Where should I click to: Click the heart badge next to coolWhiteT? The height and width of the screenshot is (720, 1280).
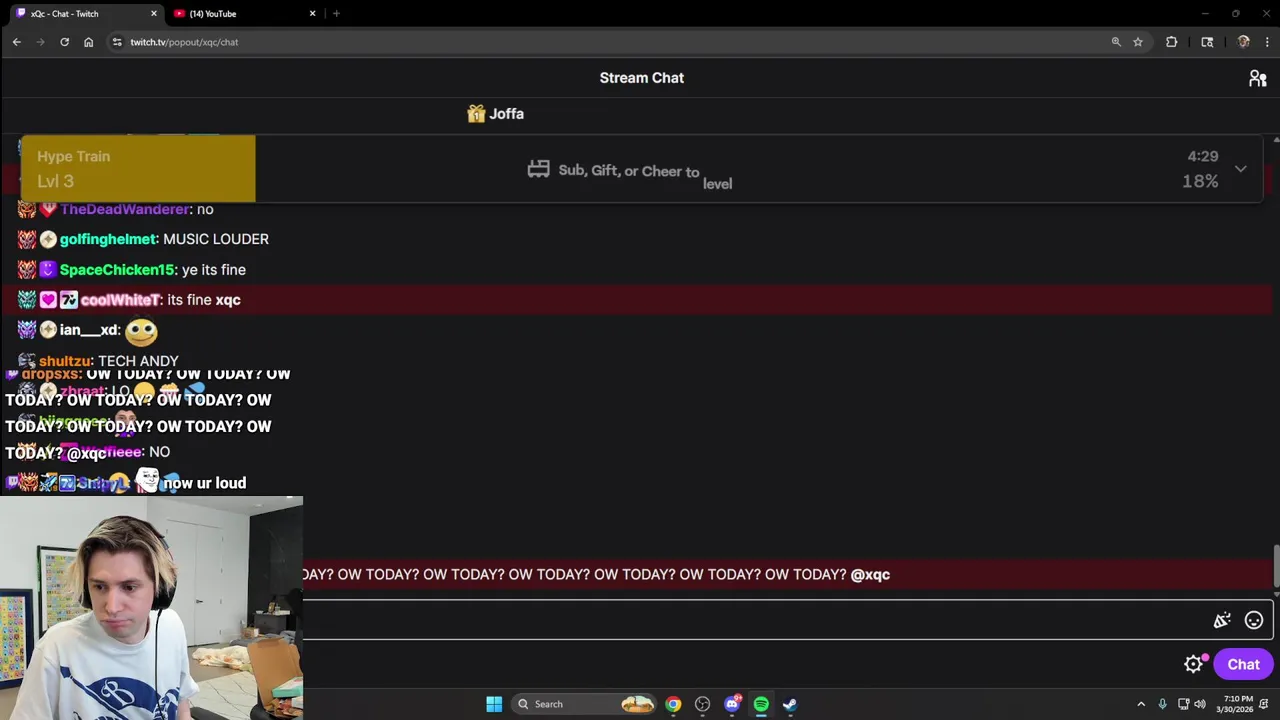click(48, 300)
